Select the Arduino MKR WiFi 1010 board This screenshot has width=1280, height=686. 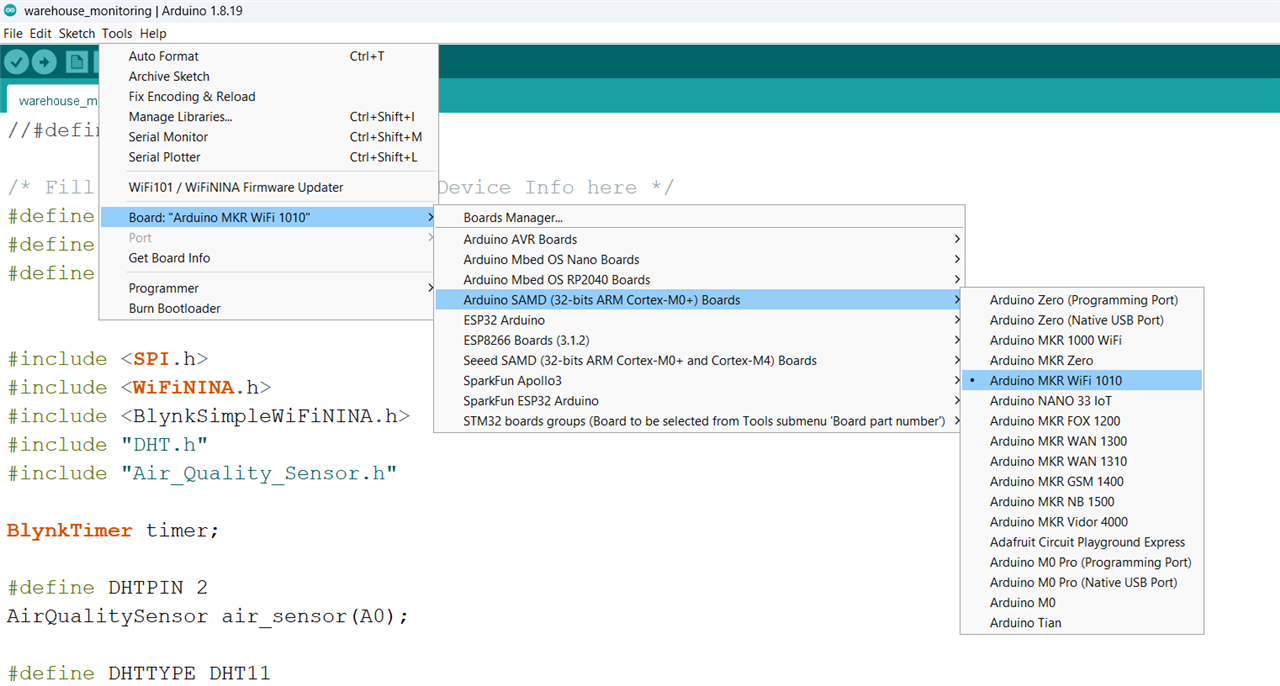click(x=1055, y=381)
